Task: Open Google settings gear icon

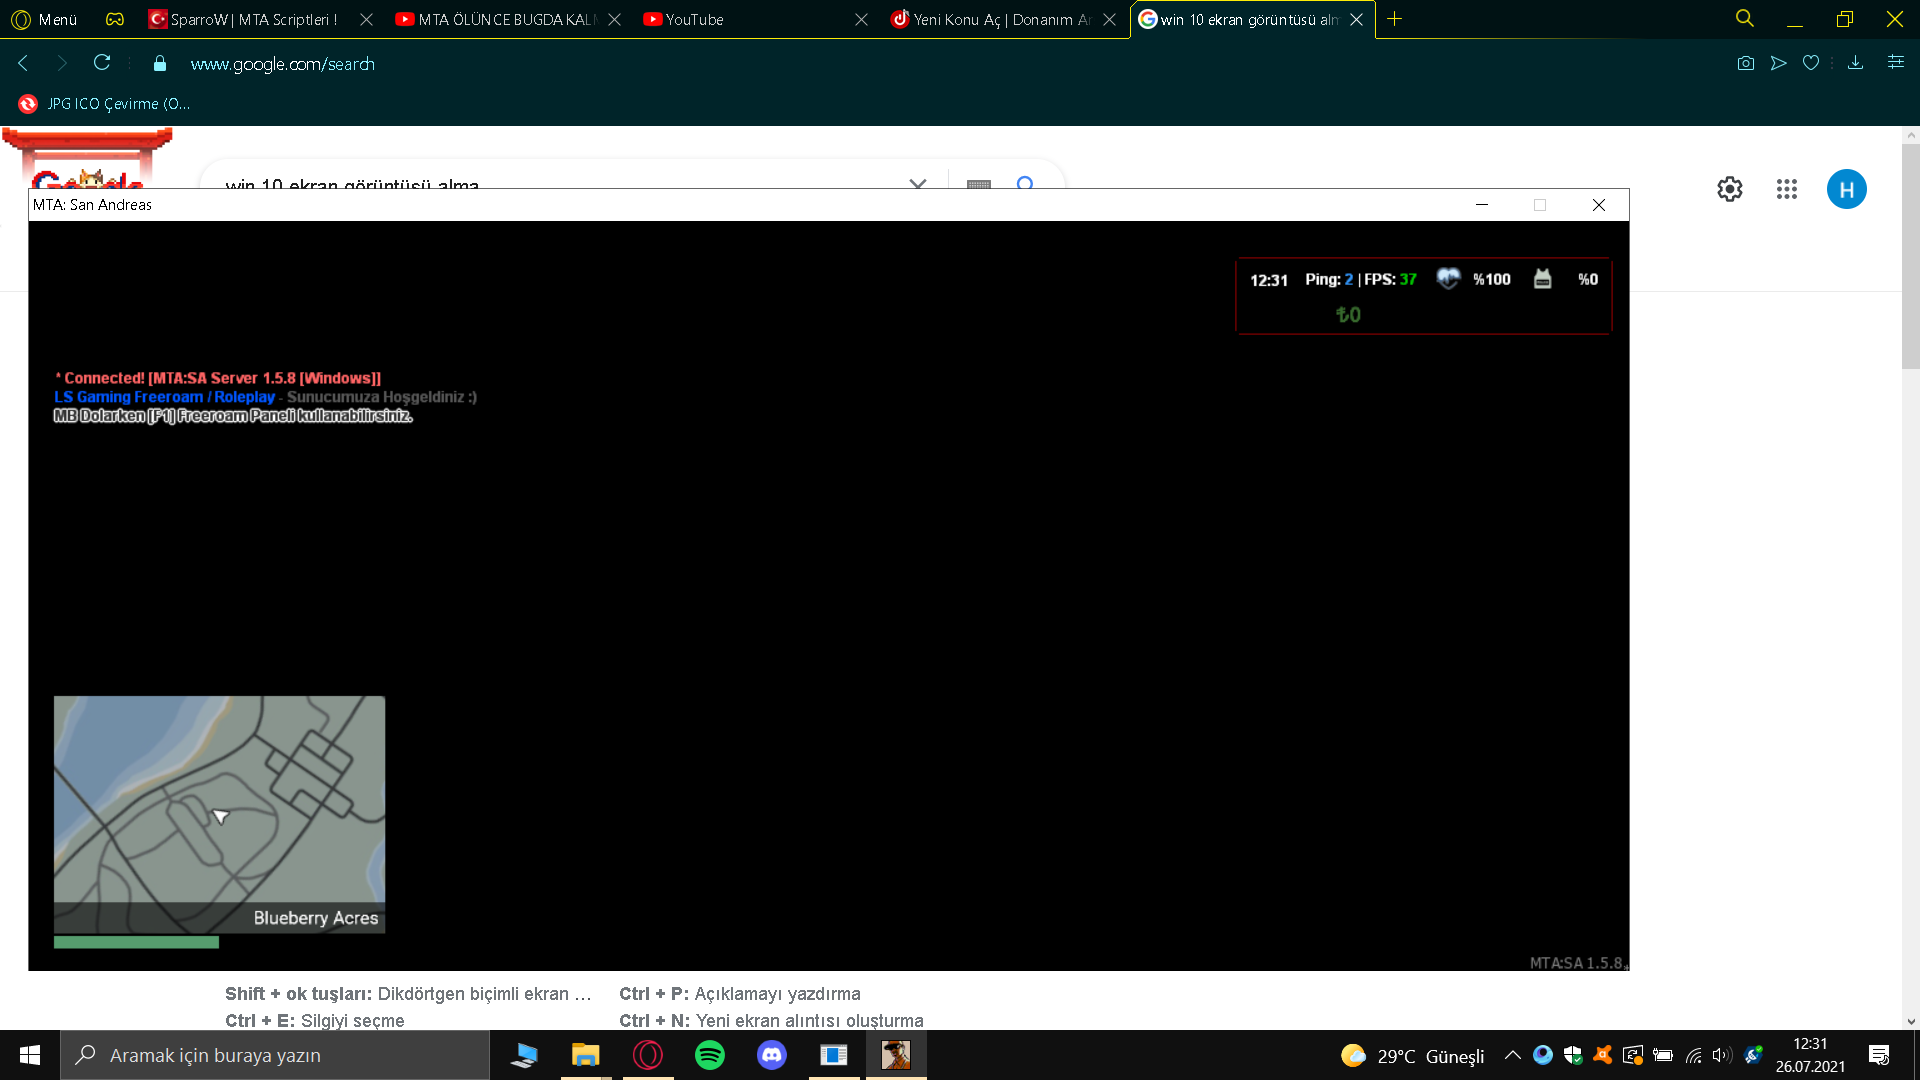Action: pos(1729,189)
